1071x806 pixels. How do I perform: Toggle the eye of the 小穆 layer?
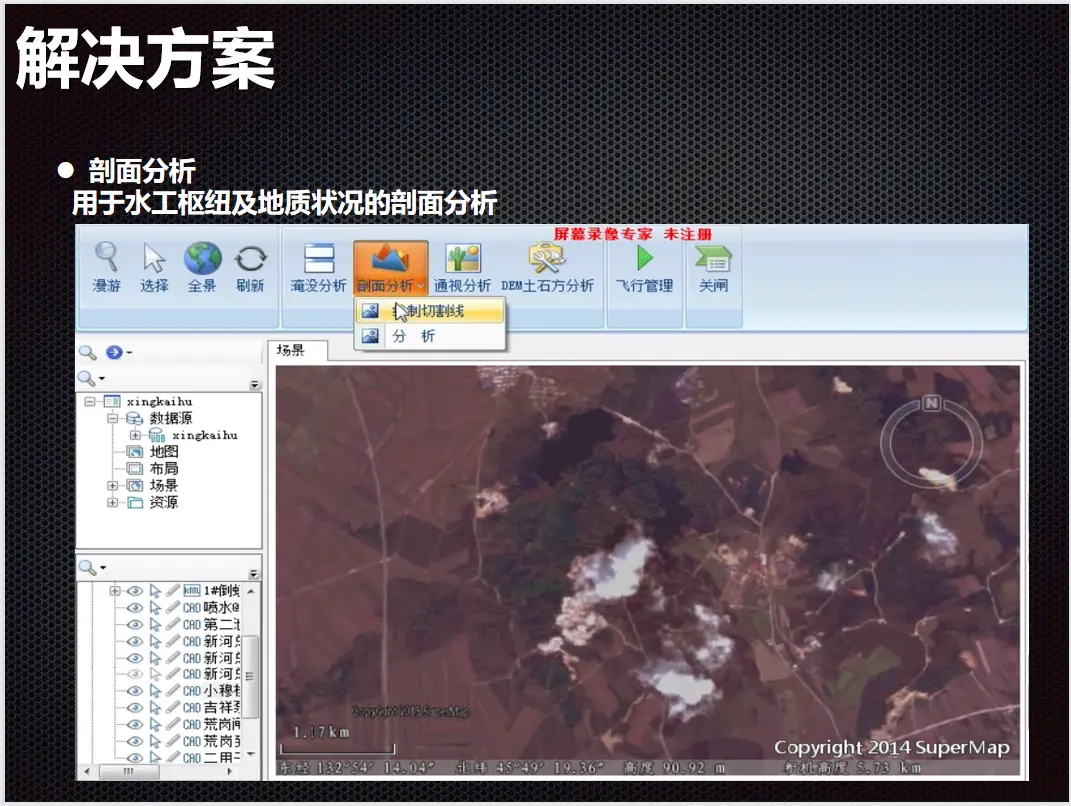(x=135, y=691)
